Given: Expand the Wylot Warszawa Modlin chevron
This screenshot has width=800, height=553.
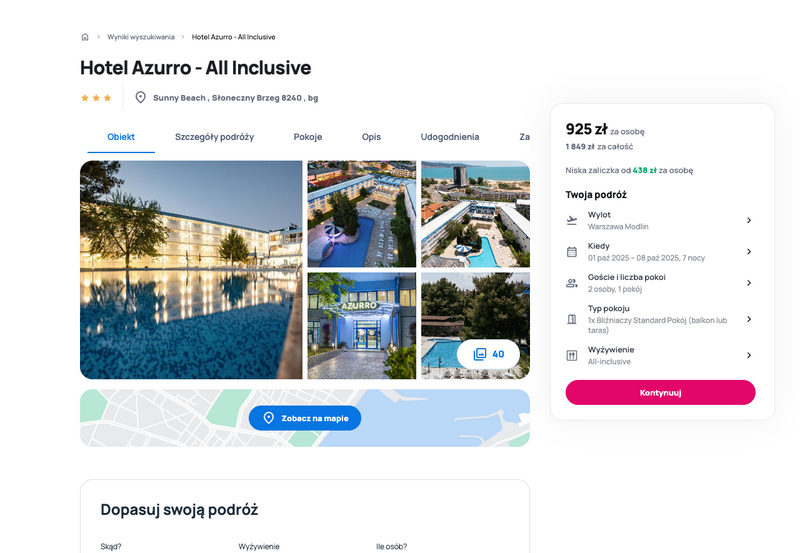Looking at the screenshot, I should 749,220.
